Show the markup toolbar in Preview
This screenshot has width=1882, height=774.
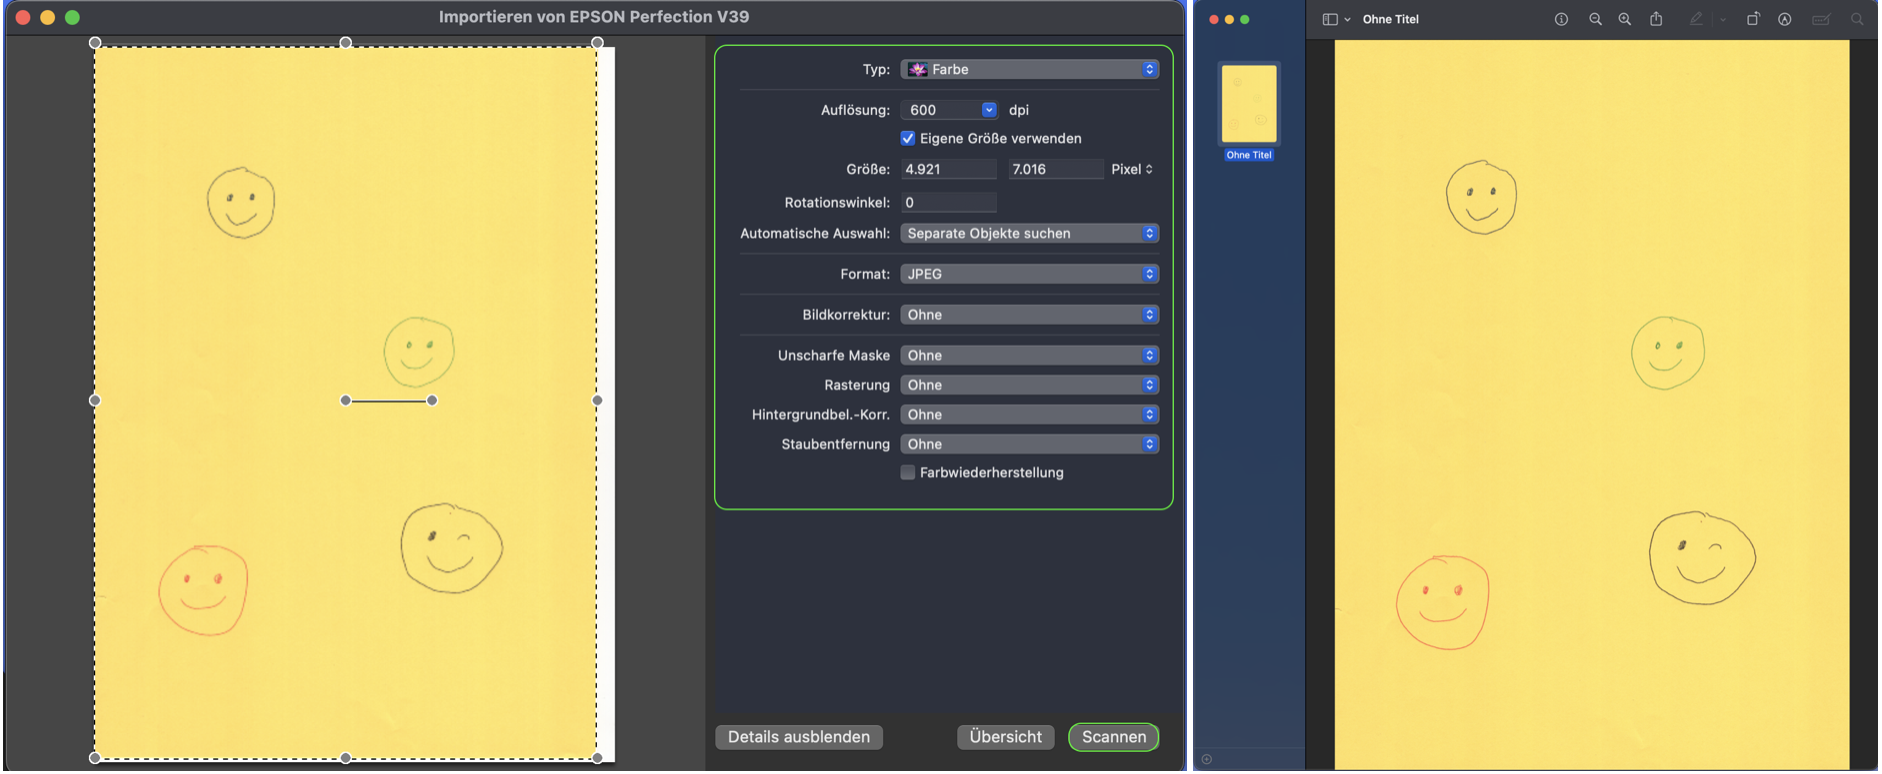pos(1785,19)
